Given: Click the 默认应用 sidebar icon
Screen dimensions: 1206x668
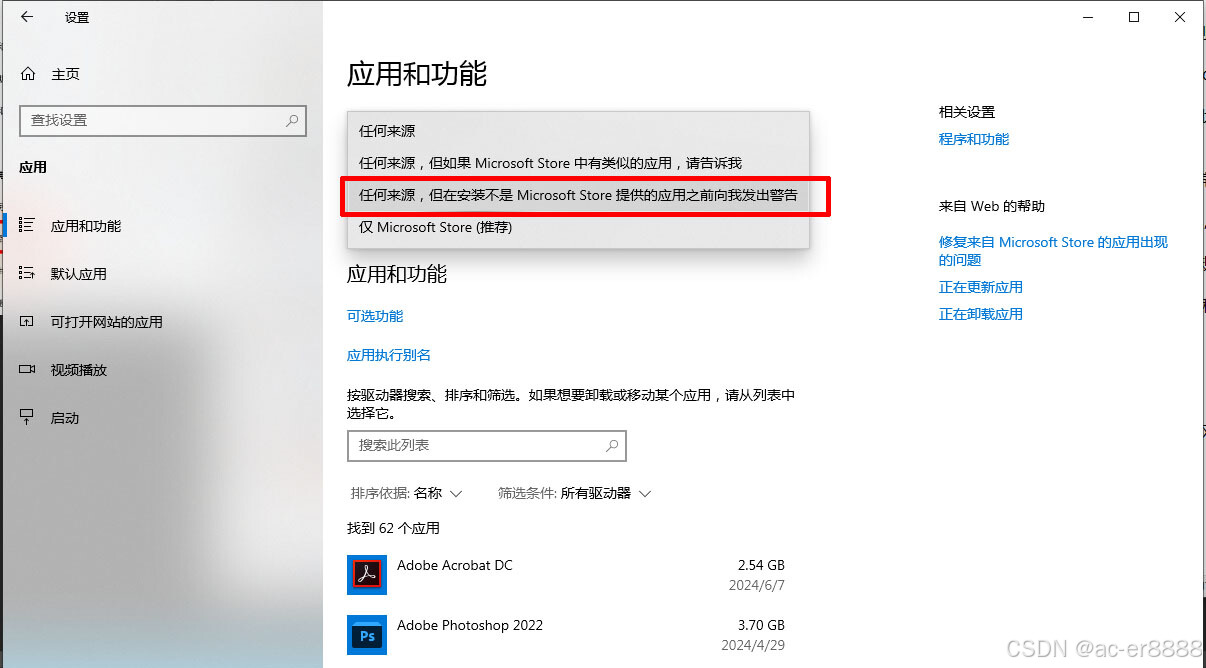Looking at the screenshot, I should pyautogui.click(x=27, y=273).
